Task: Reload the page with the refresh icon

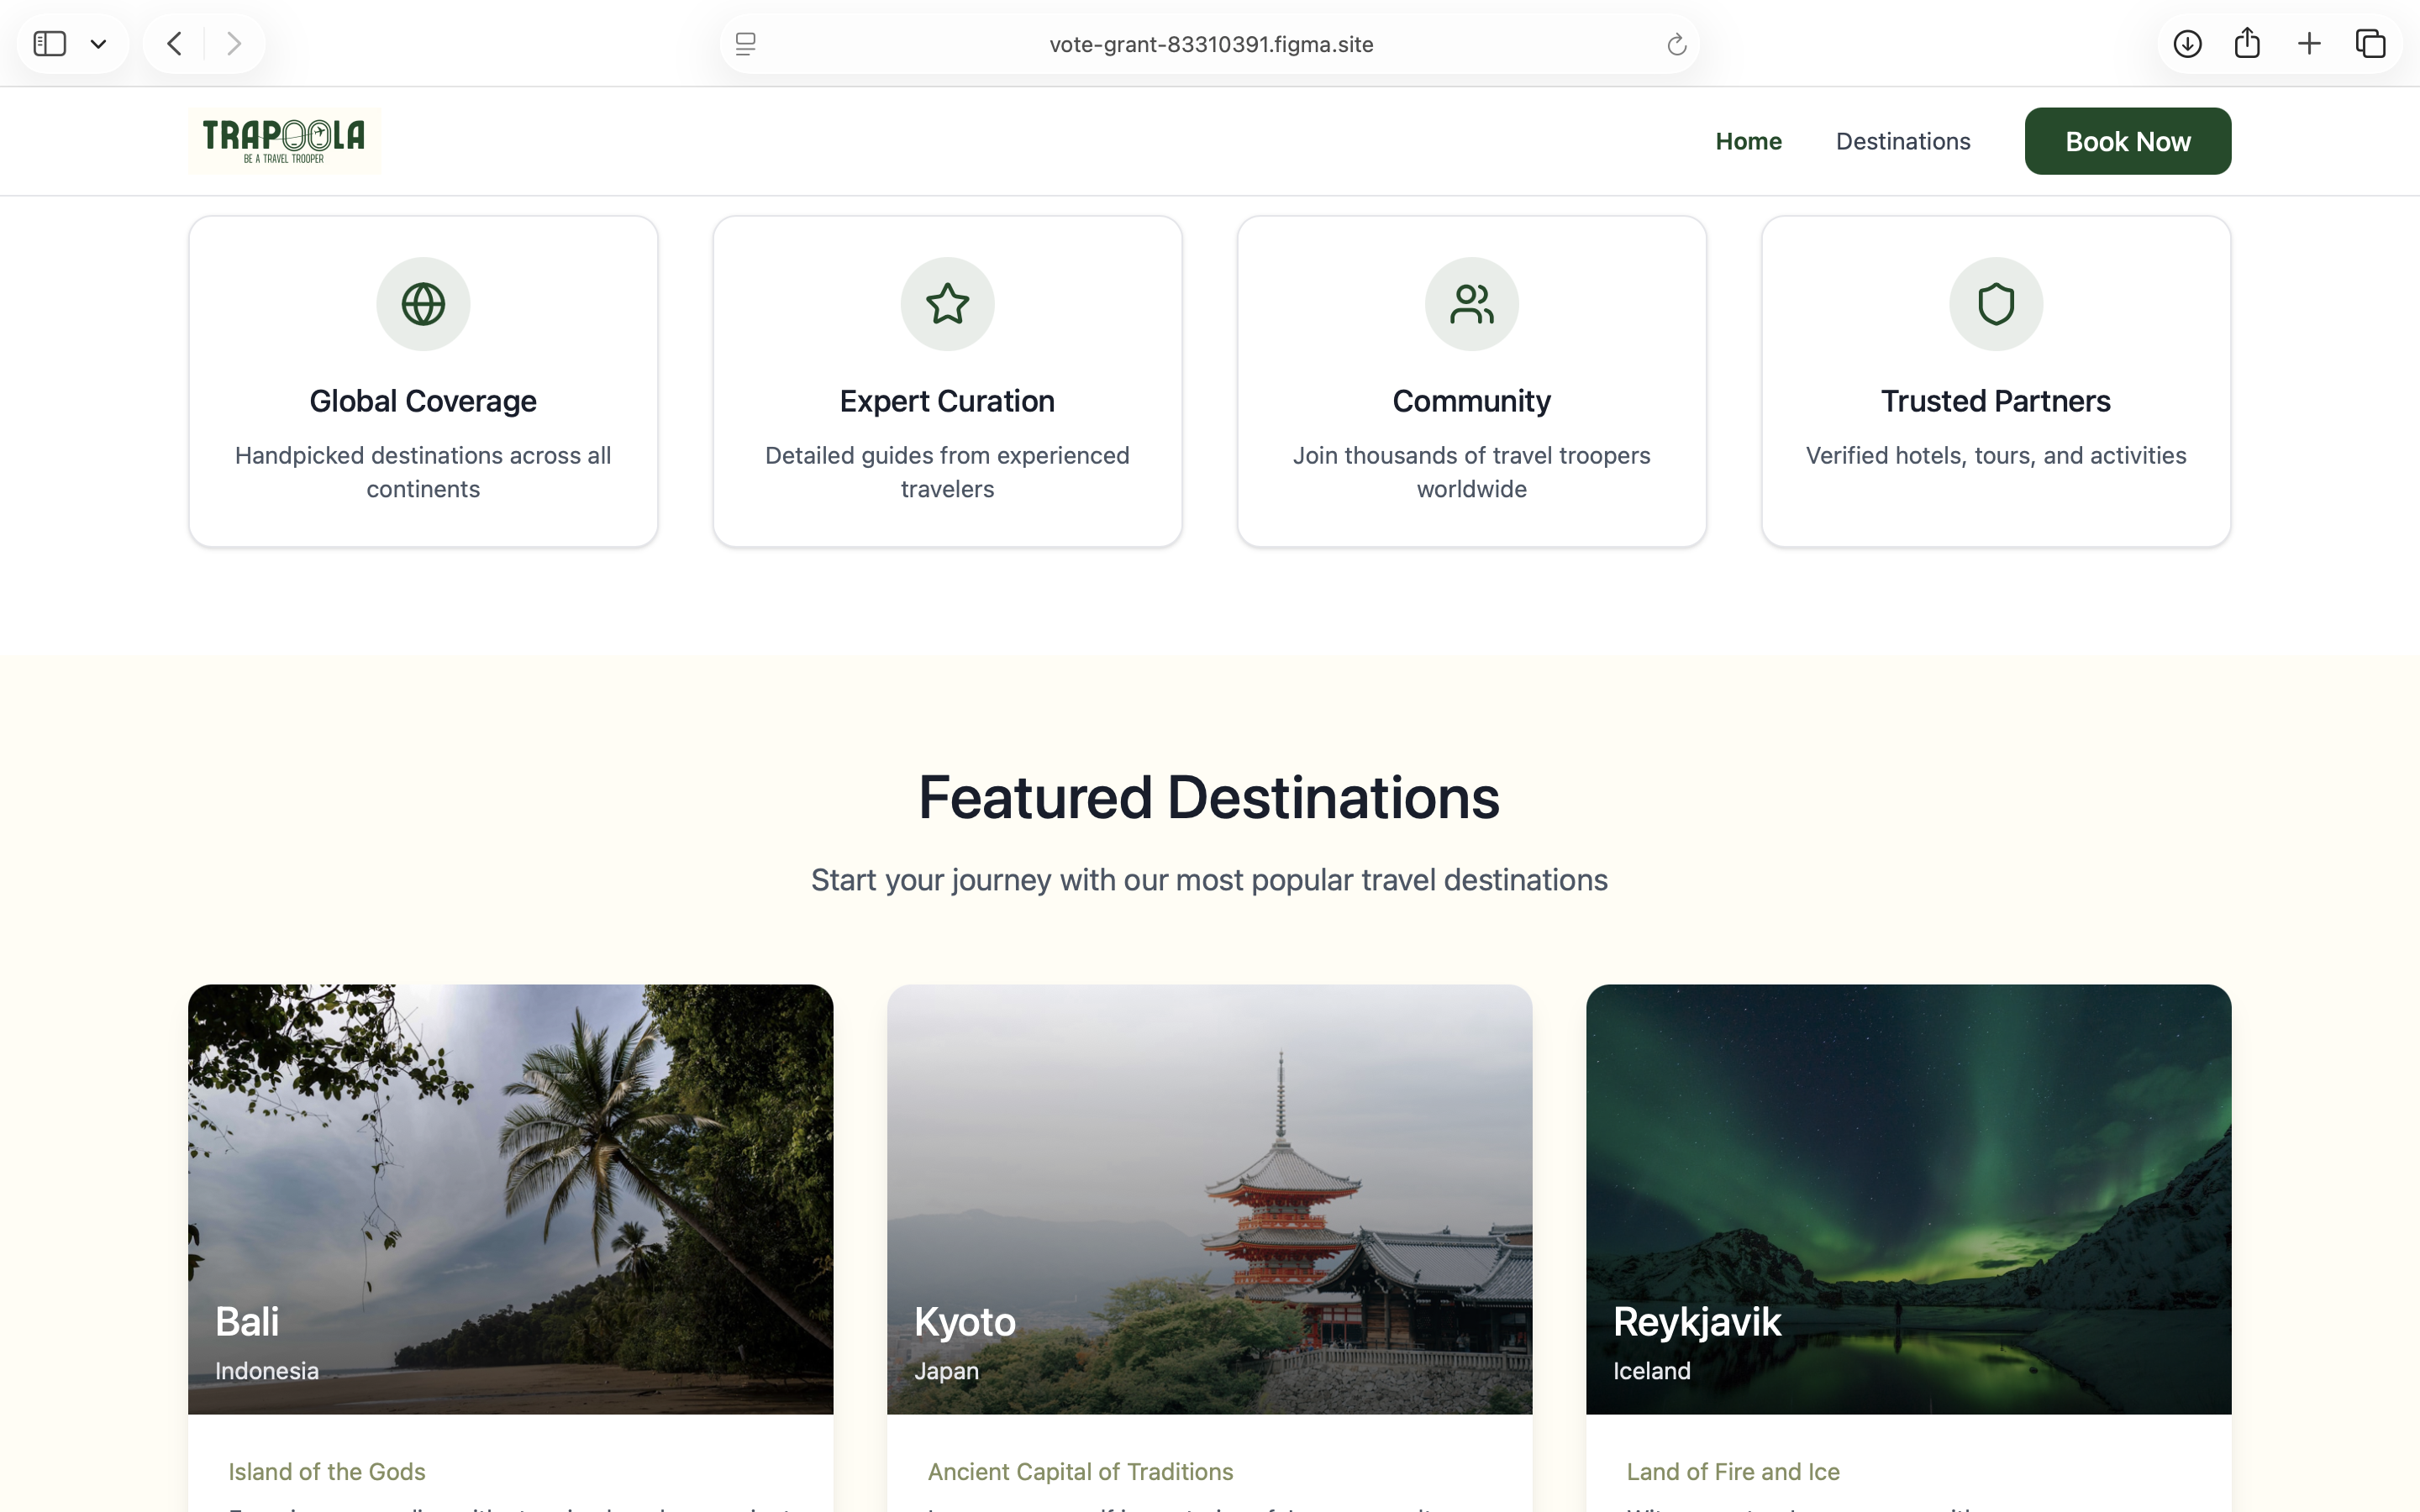Action: point(1677,44)
